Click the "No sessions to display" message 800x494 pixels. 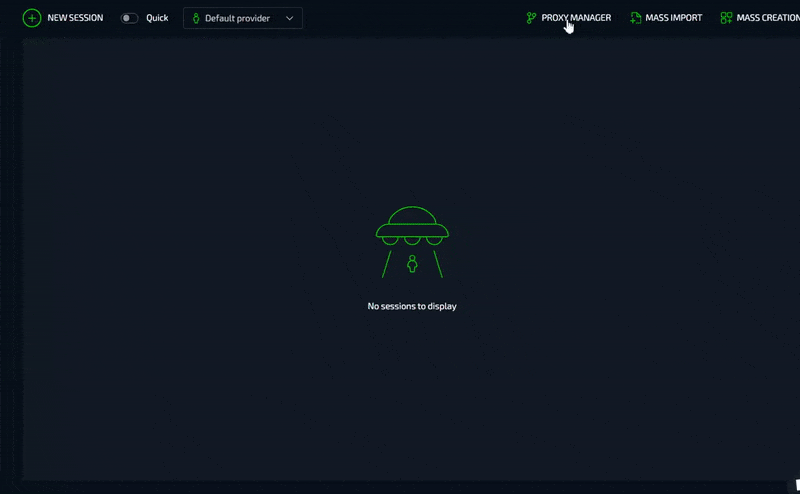click(412, 306)
